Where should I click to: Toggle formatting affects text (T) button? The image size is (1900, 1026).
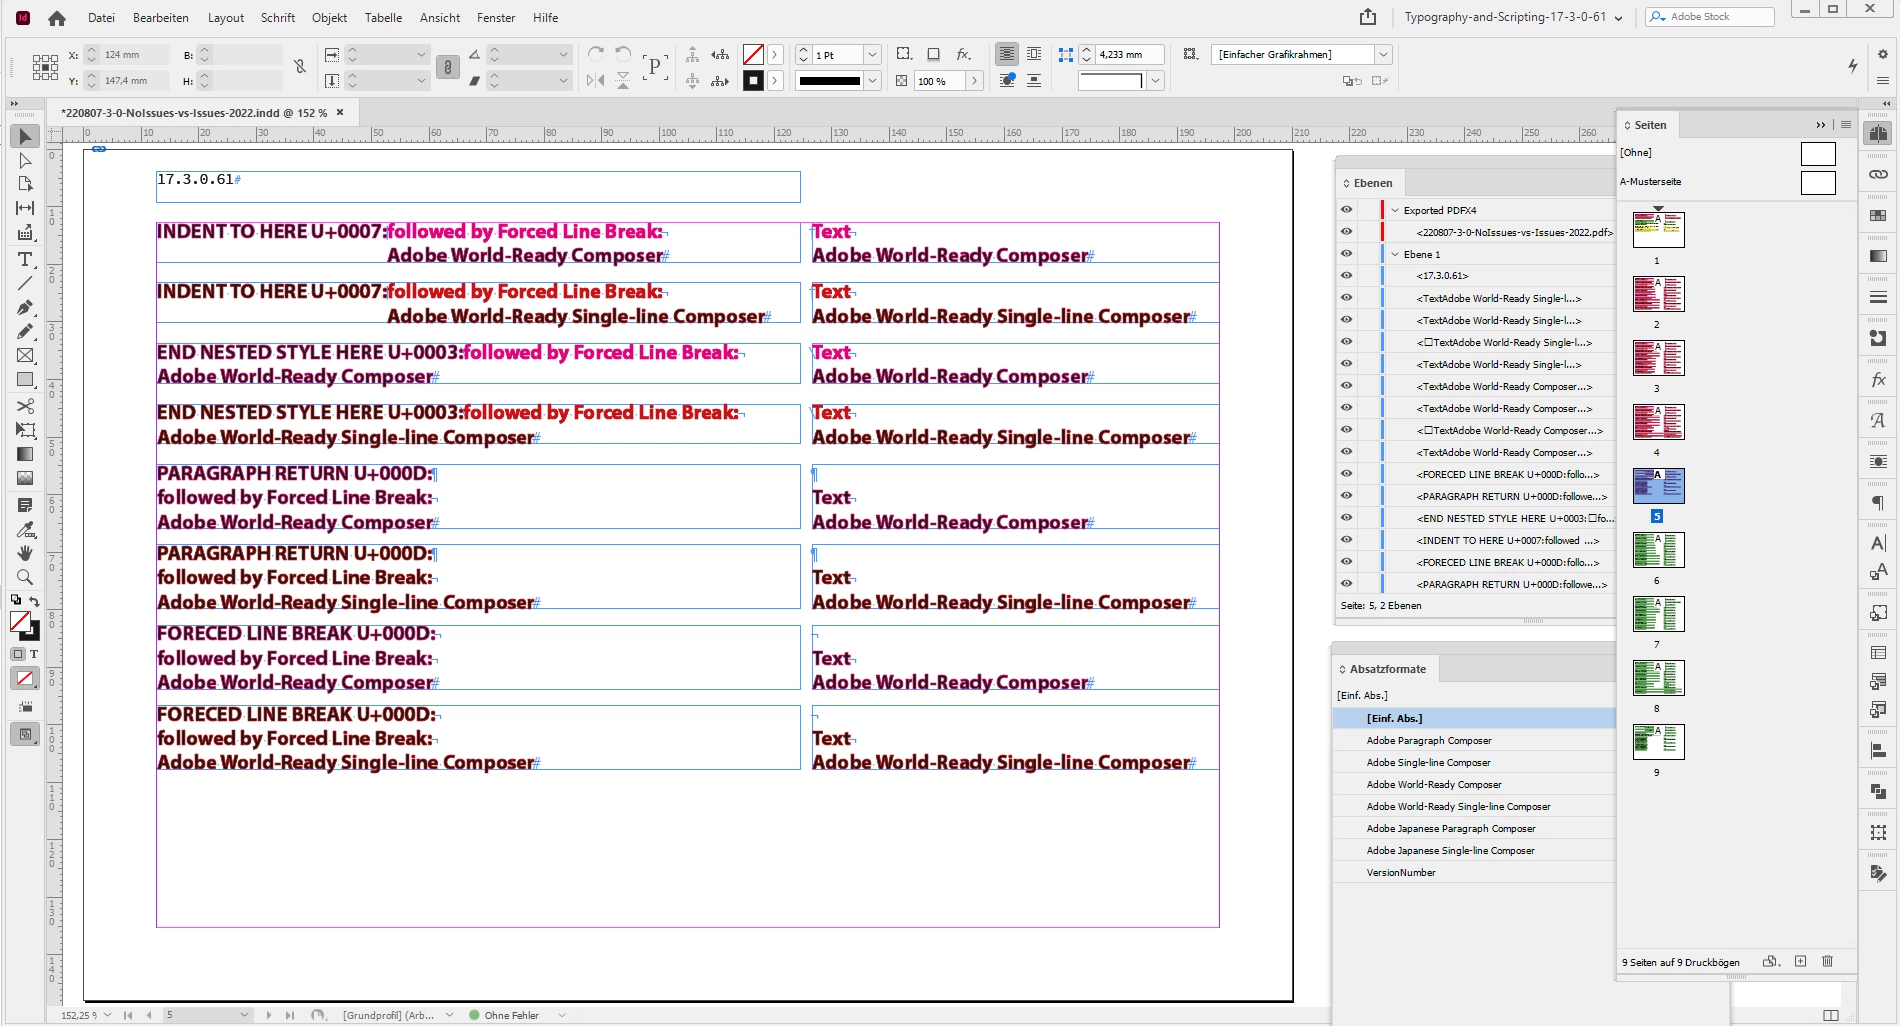point(34,654)
